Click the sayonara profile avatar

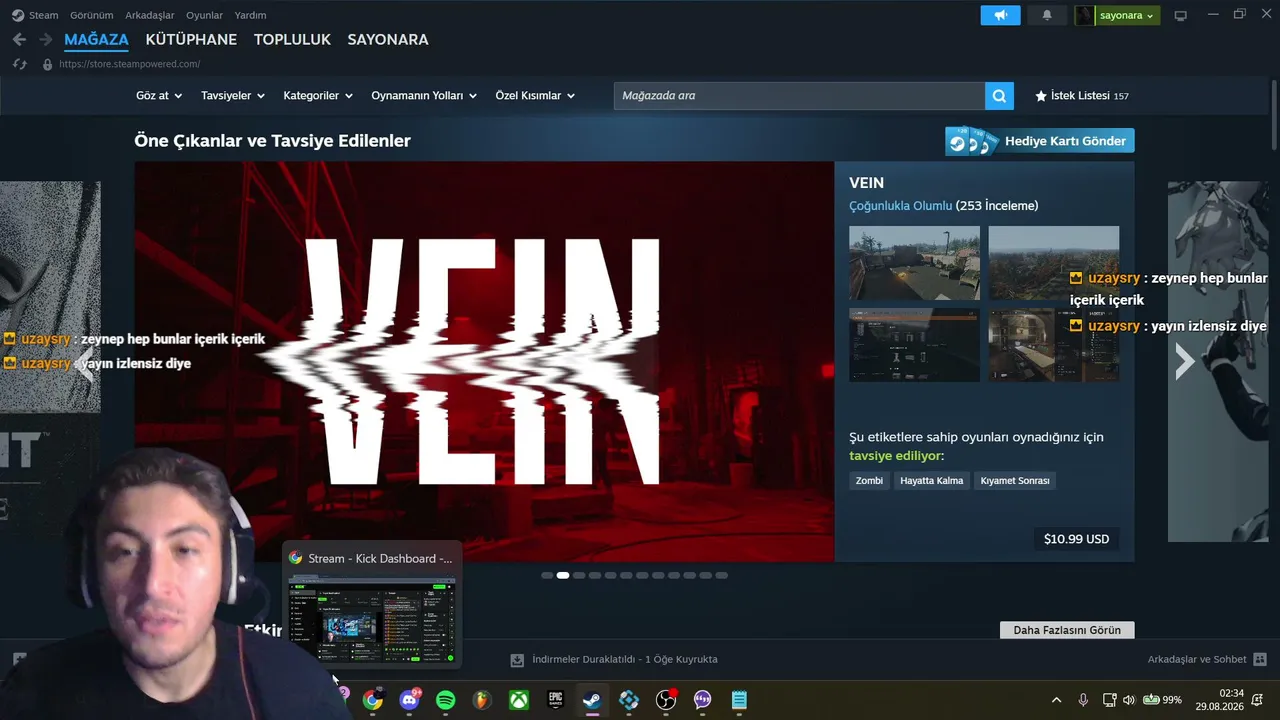1085,15
